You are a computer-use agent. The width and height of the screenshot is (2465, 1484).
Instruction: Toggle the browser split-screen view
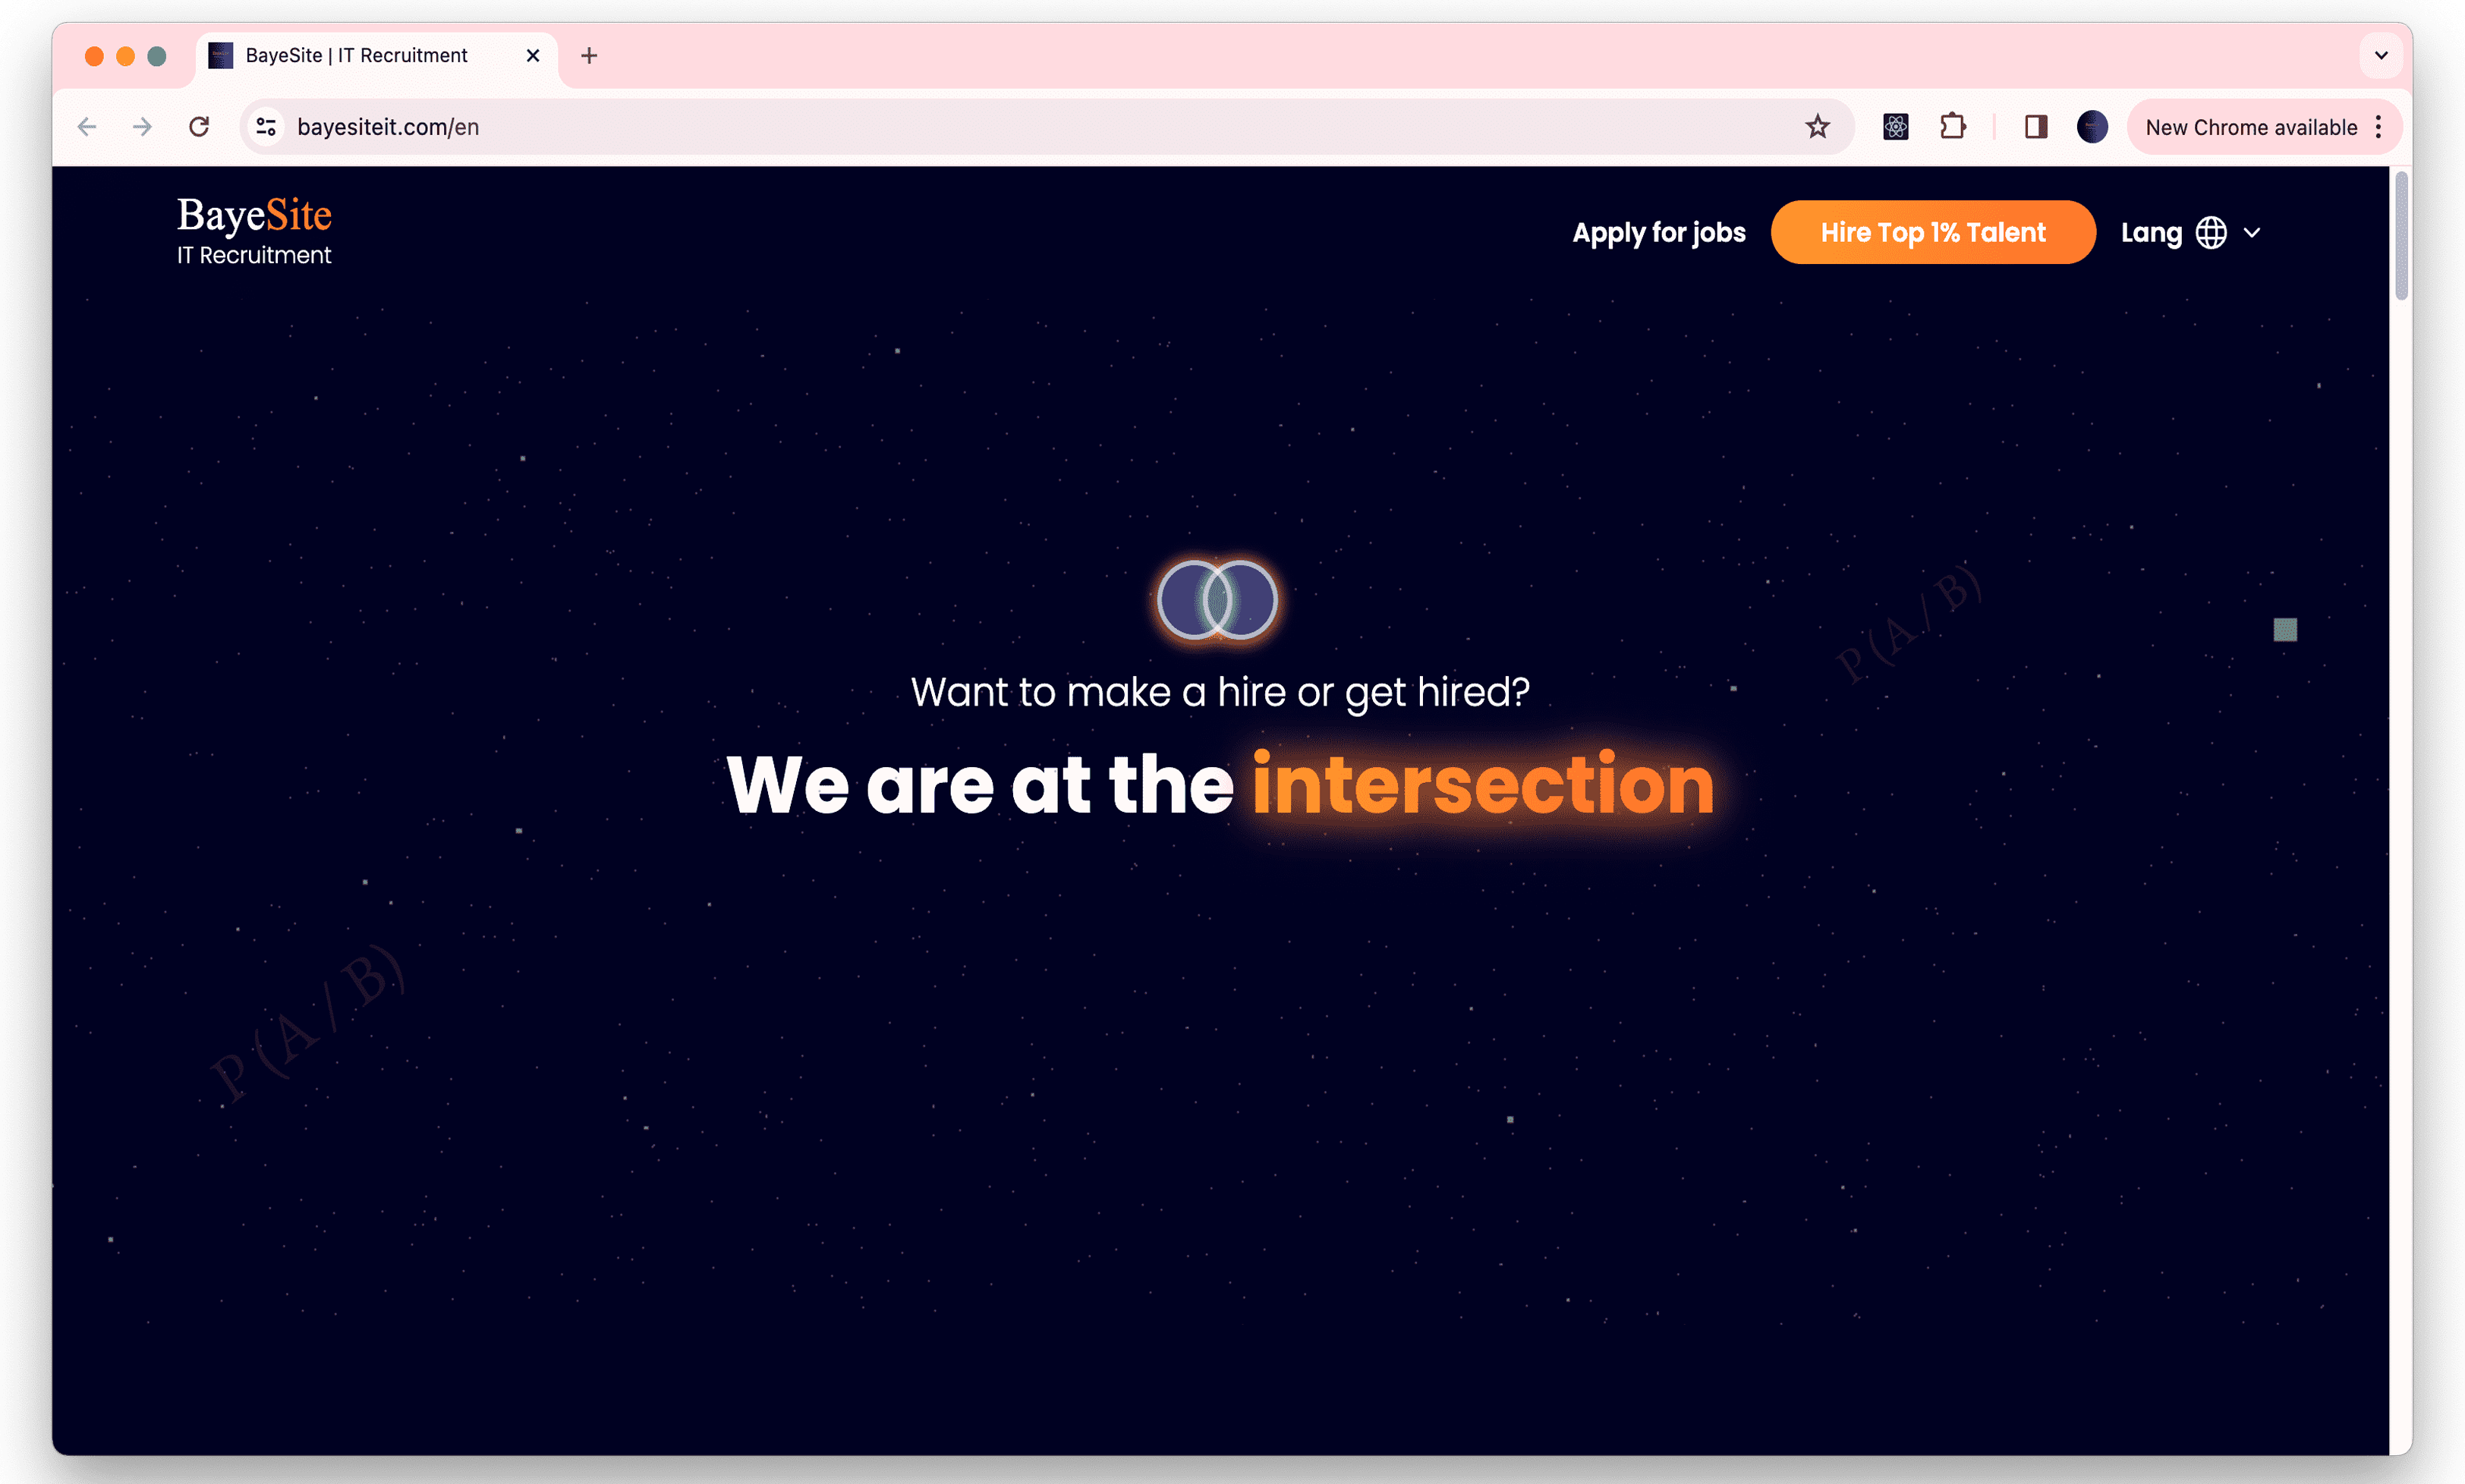2035,127
